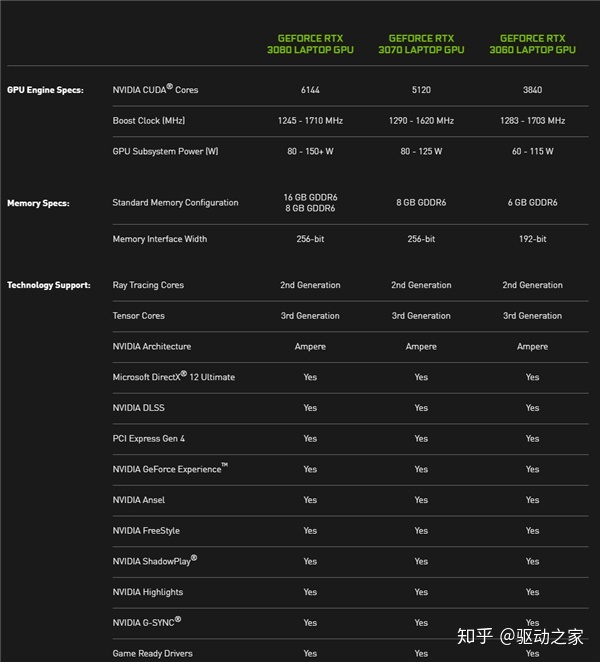
Task: Click the 3080 Yes in GeForce Experience row
Action: coord(310,469)
